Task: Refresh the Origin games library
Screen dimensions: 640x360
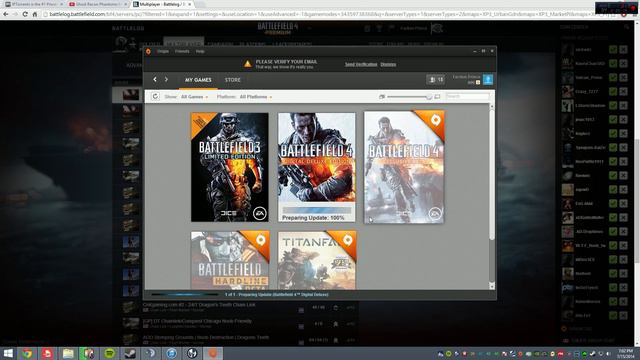Action: click(x=155, y=97)
